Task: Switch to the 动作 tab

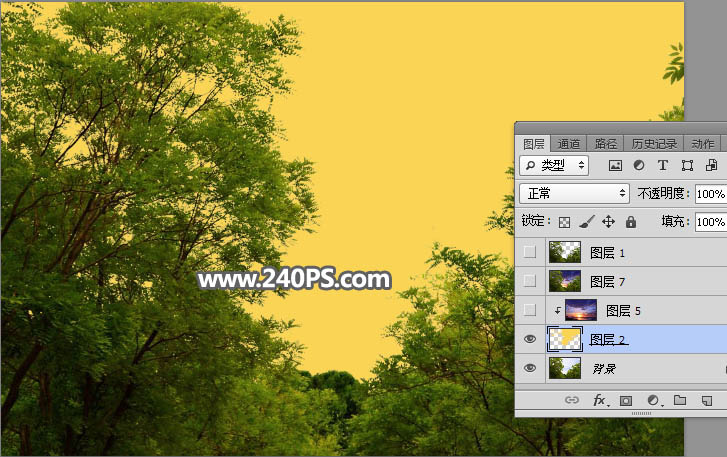Action: [703, 144]
